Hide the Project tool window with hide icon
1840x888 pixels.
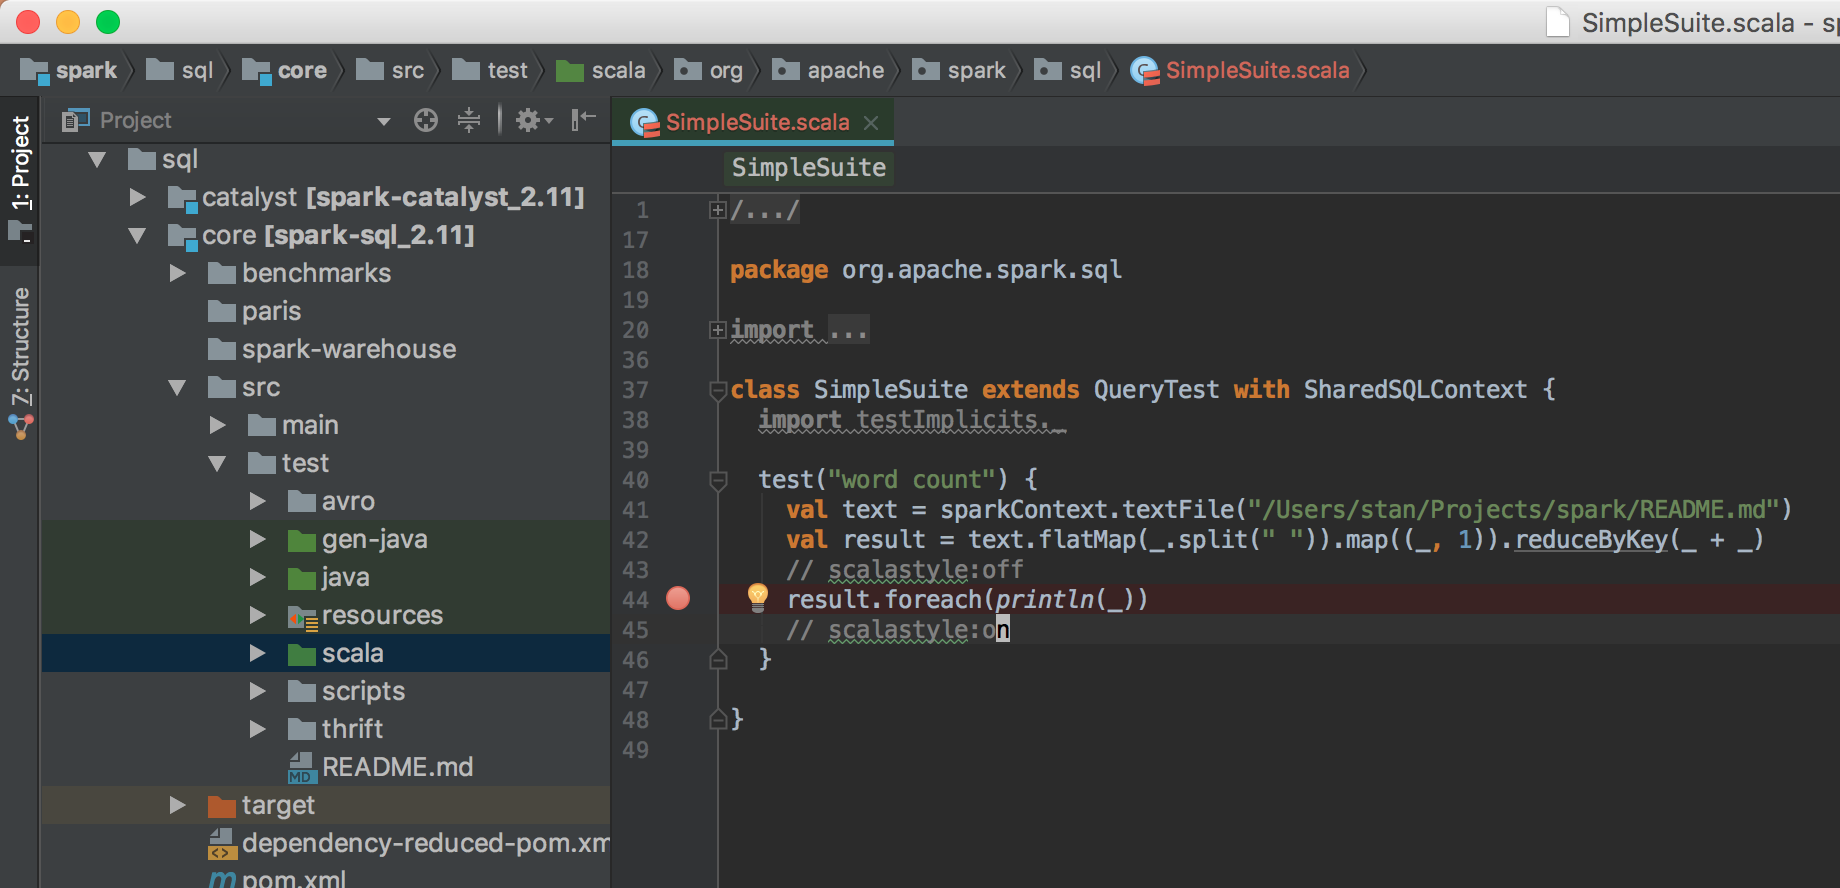pos(583,121)
